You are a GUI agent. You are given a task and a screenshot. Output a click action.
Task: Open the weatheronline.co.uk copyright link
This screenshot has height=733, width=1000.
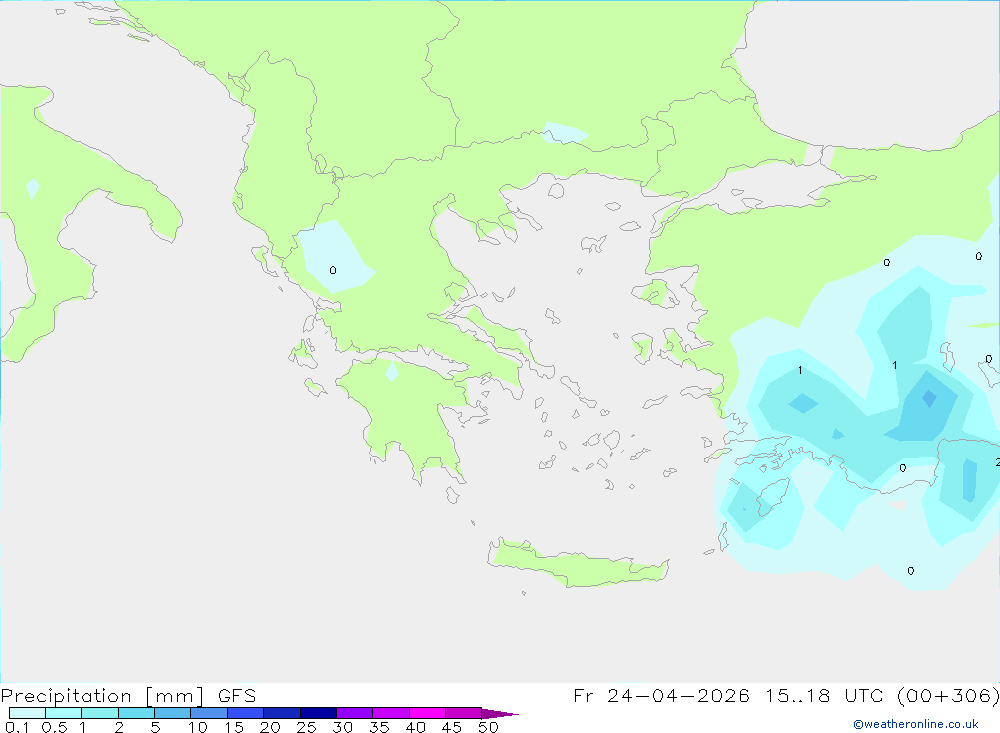pos(915,724)
